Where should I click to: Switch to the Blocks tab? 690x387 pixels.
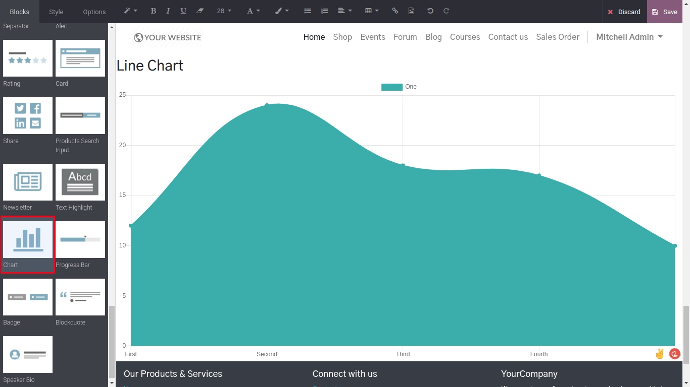coord(19,11)
